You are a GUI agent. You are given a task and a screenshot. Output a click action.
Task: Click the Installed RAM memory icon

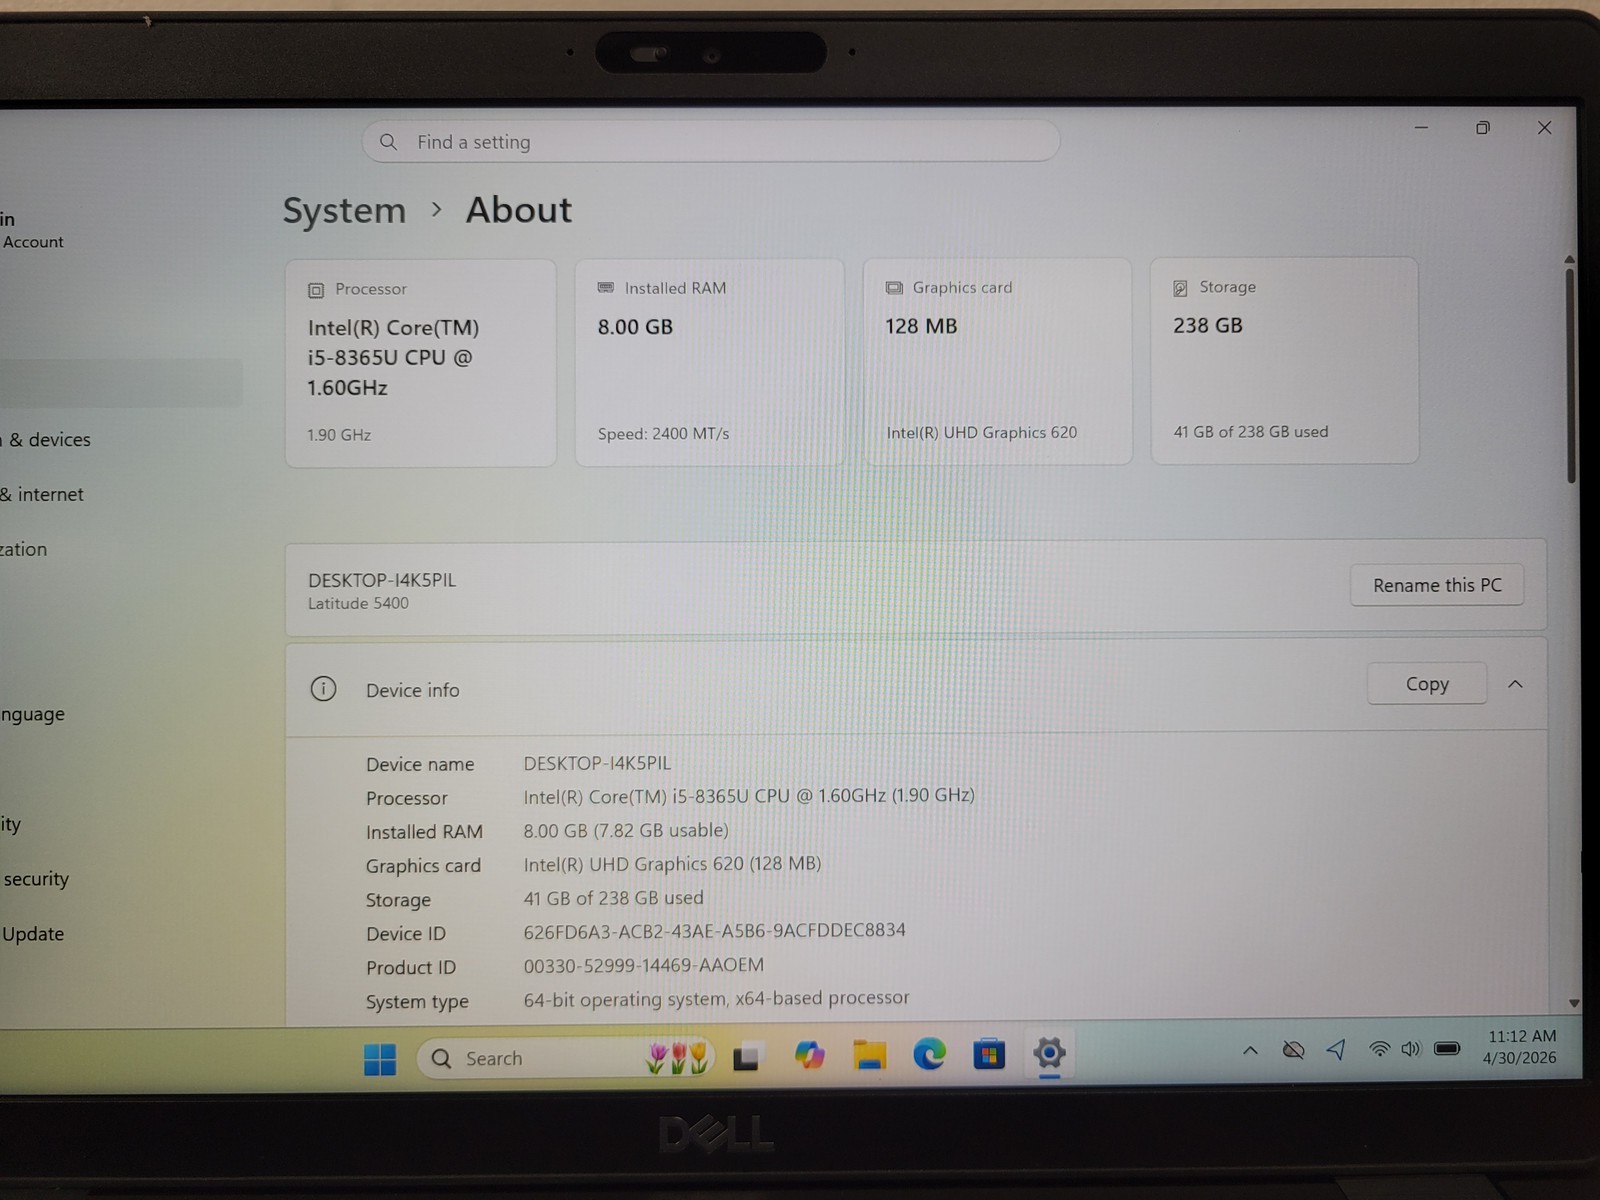click(605, 288)
